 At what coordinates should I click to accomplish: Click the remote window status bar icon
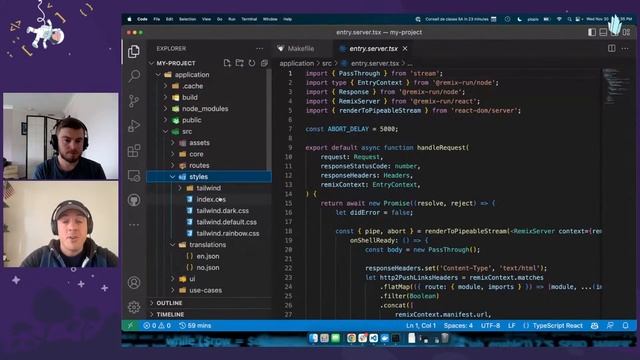[130, 325]
